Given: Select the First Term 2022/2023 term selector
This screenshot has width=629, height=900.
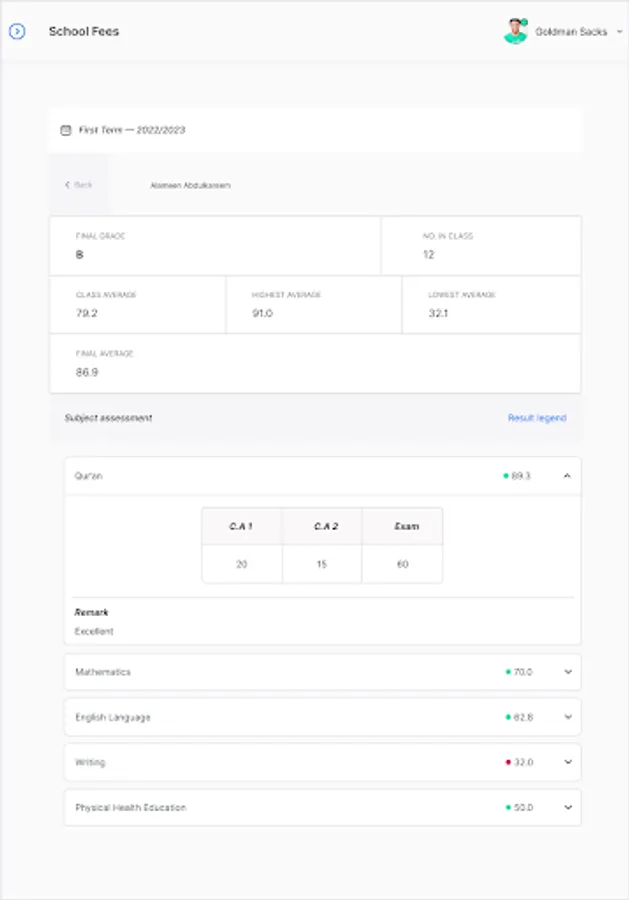Looking at the screenshot, I should click(x=132, y=130).
